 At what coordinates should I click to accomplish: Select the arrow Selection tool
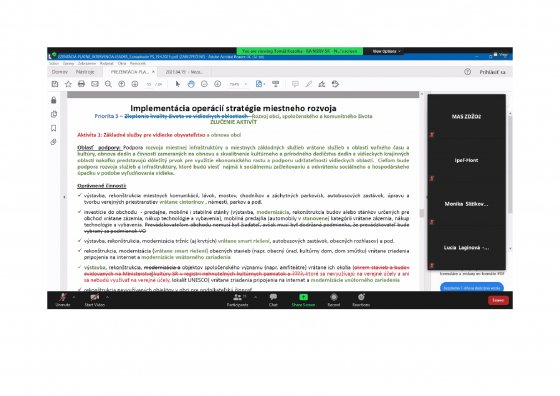[178, 84]
